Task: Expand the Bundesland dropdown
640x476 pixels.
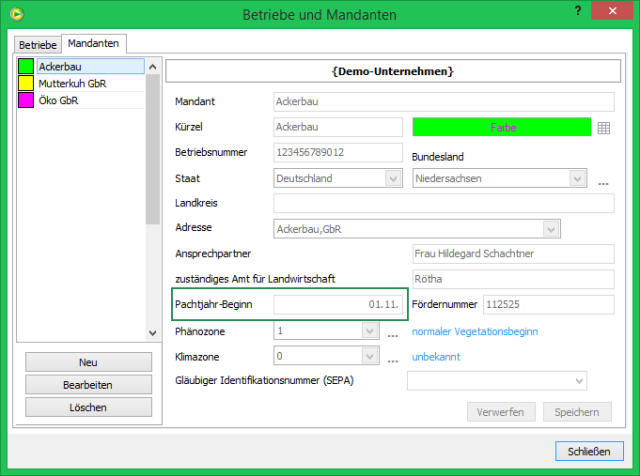Action: pyautogui.click(x=576, y=178)
